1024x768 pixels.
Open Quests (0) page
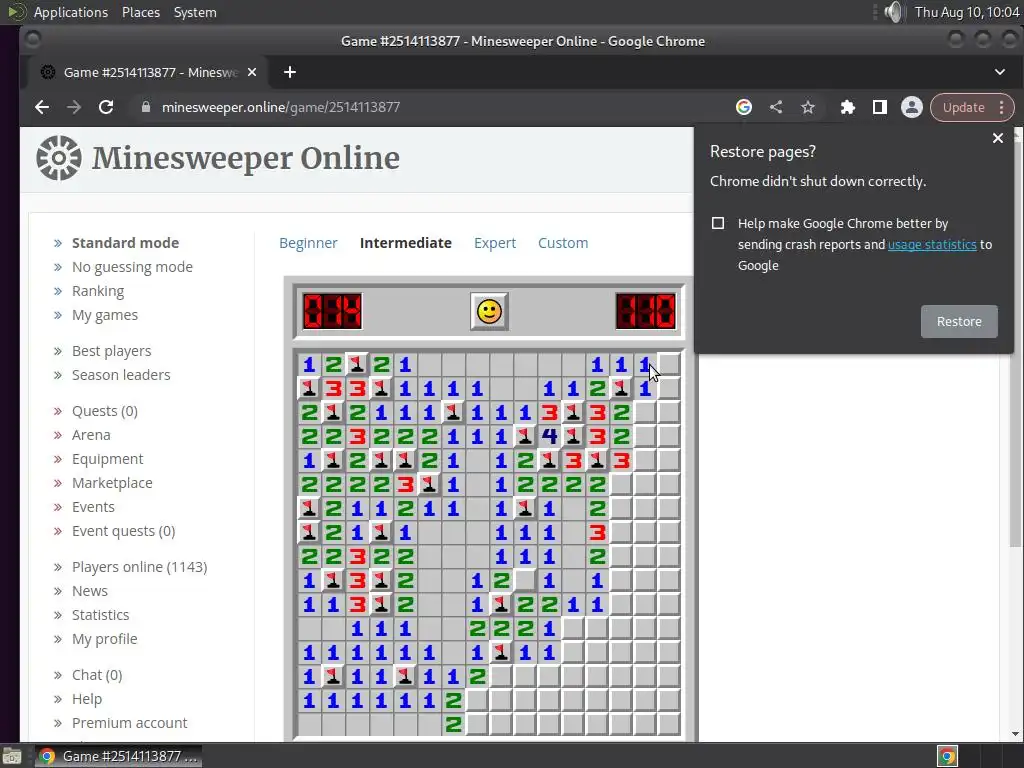coord(105,411)
